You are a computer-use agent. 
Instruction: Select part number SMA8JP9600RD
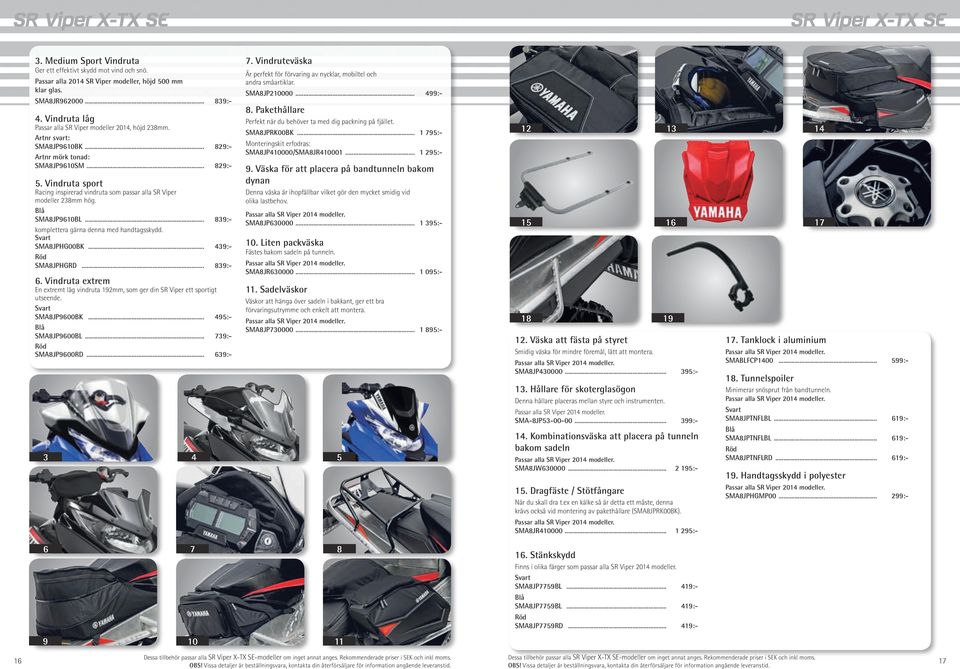[x=59, y=354]
